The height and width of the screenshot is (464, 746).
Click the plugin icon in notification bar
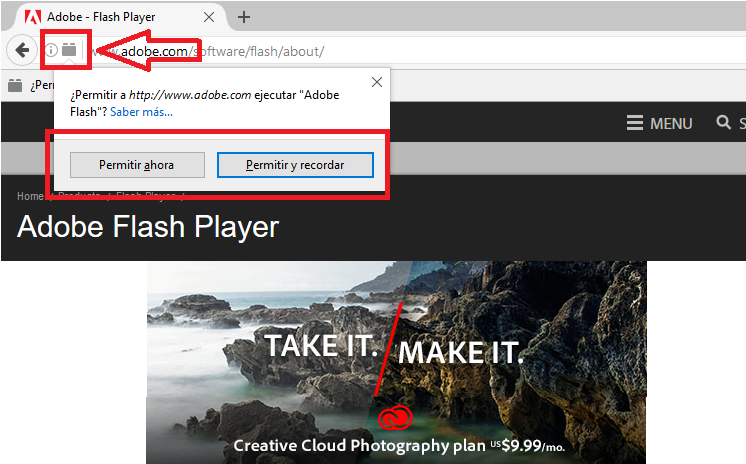pyautogui.click(x=15, y=86)
